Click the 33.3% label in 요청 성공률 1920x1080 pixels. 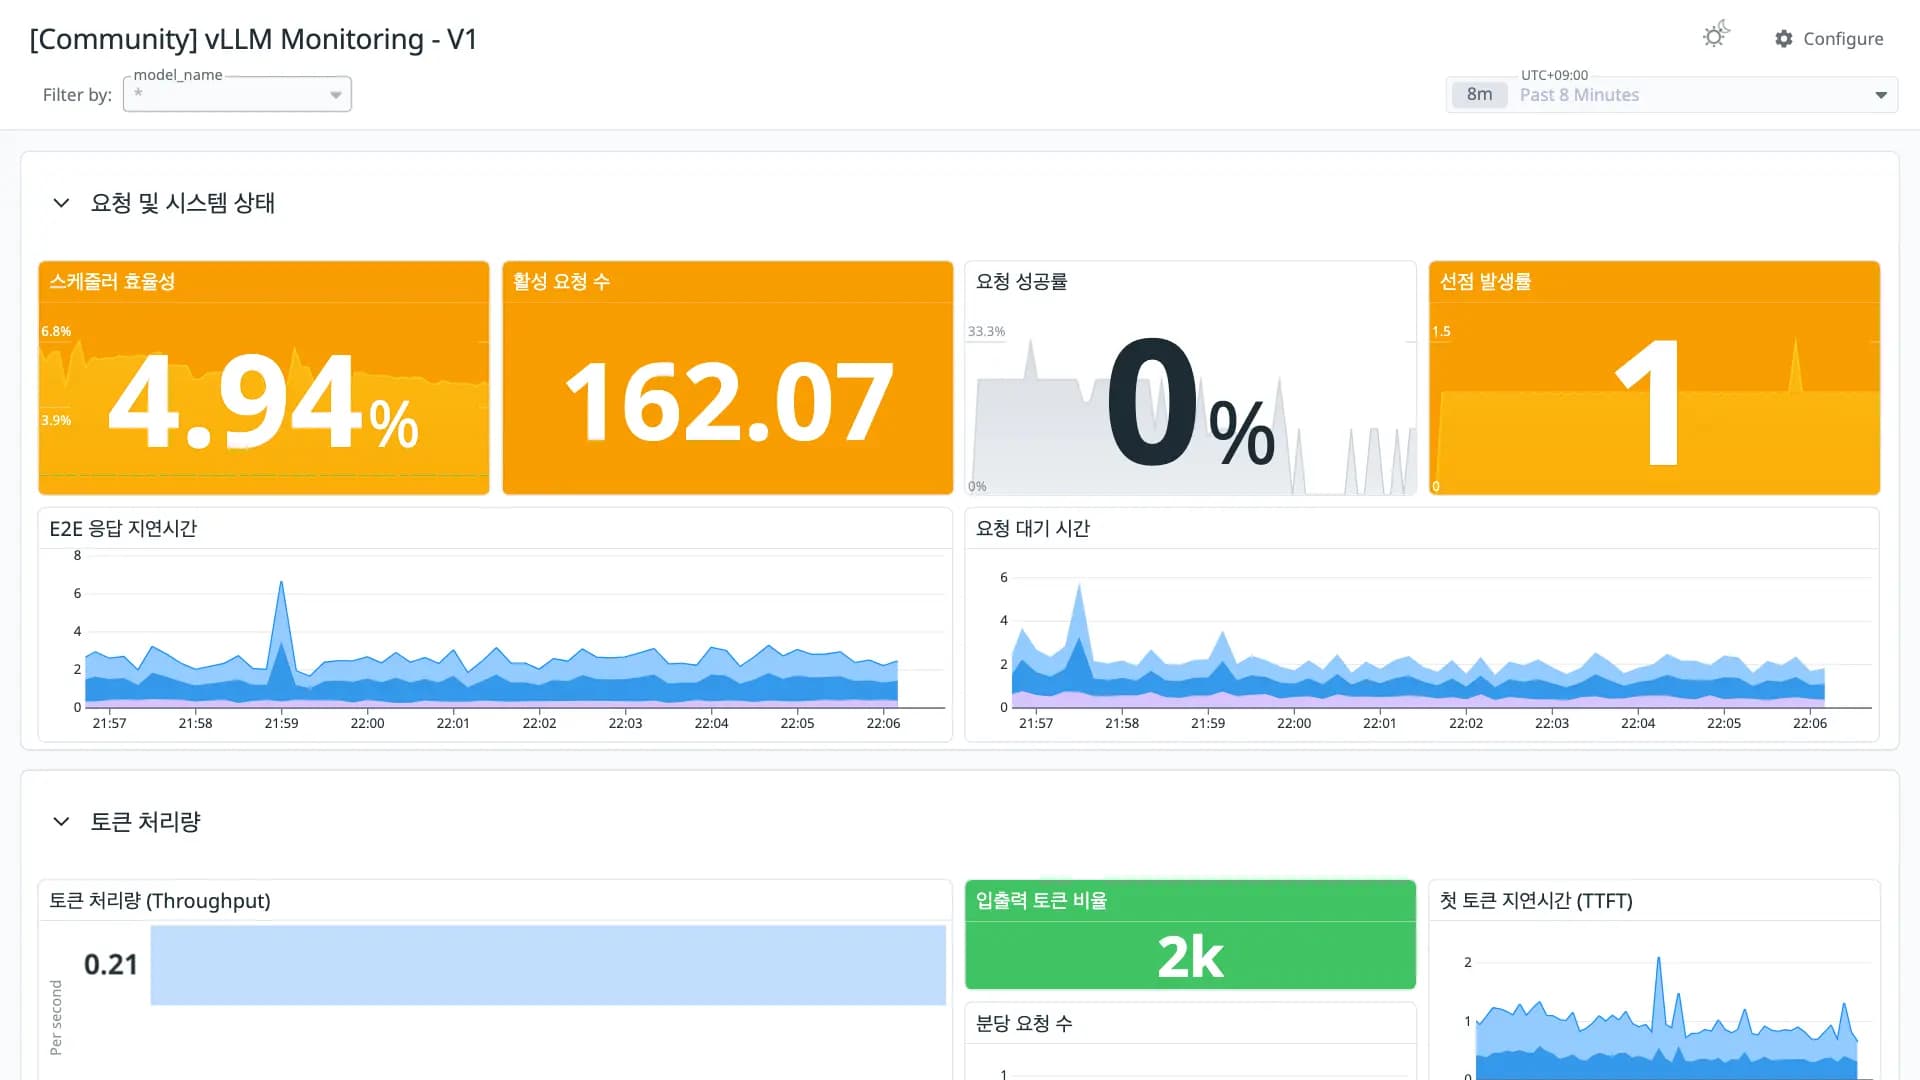click(x=986, y=332)
